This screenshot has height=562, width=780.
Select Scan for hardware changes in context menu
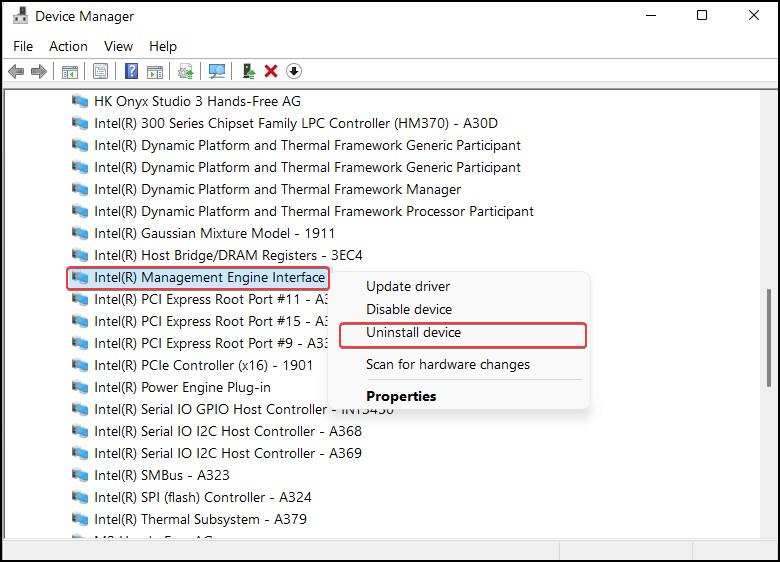click(448, 365)
